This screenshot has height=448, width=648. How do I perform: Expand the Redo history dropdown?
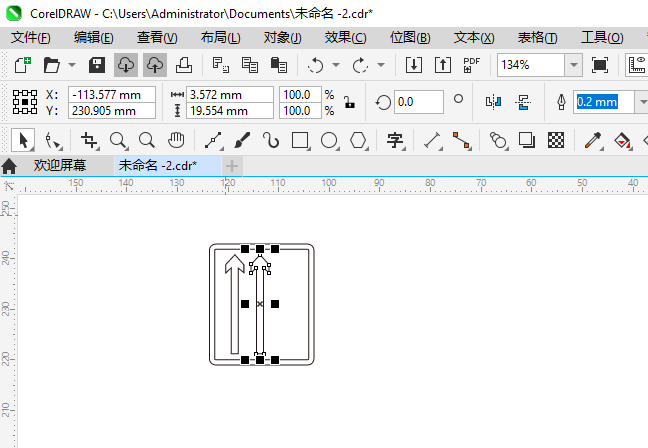coord(381,65)
